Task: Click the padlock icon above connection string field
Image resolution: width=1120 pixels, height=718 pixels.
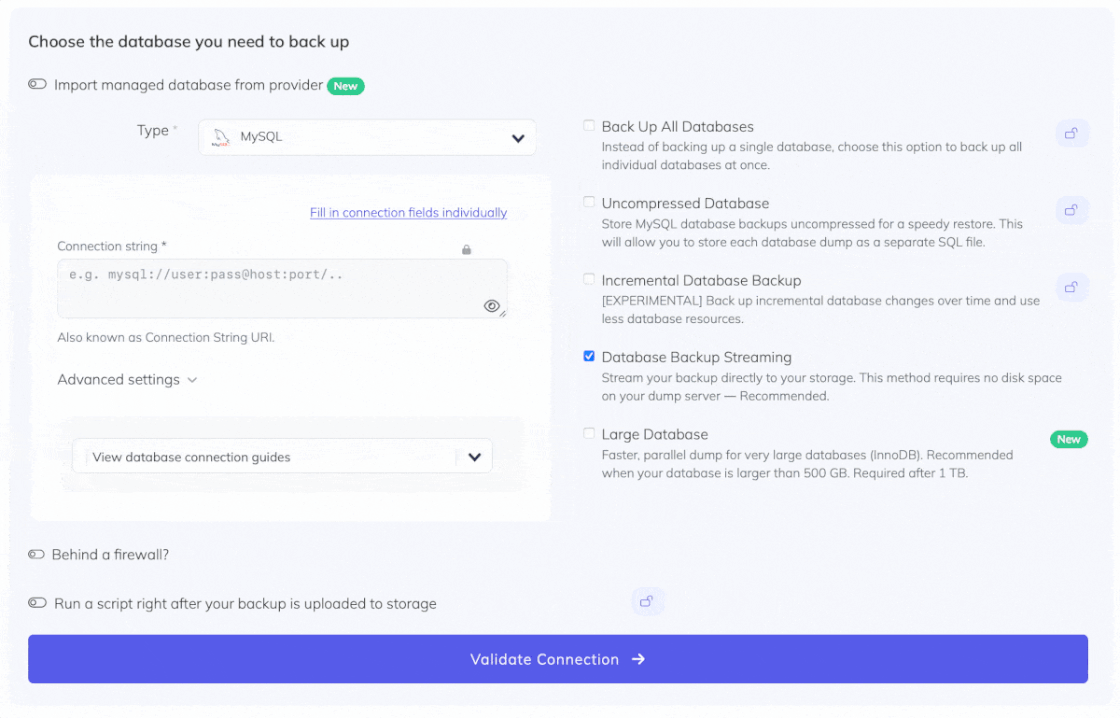Action: [466, 249]
